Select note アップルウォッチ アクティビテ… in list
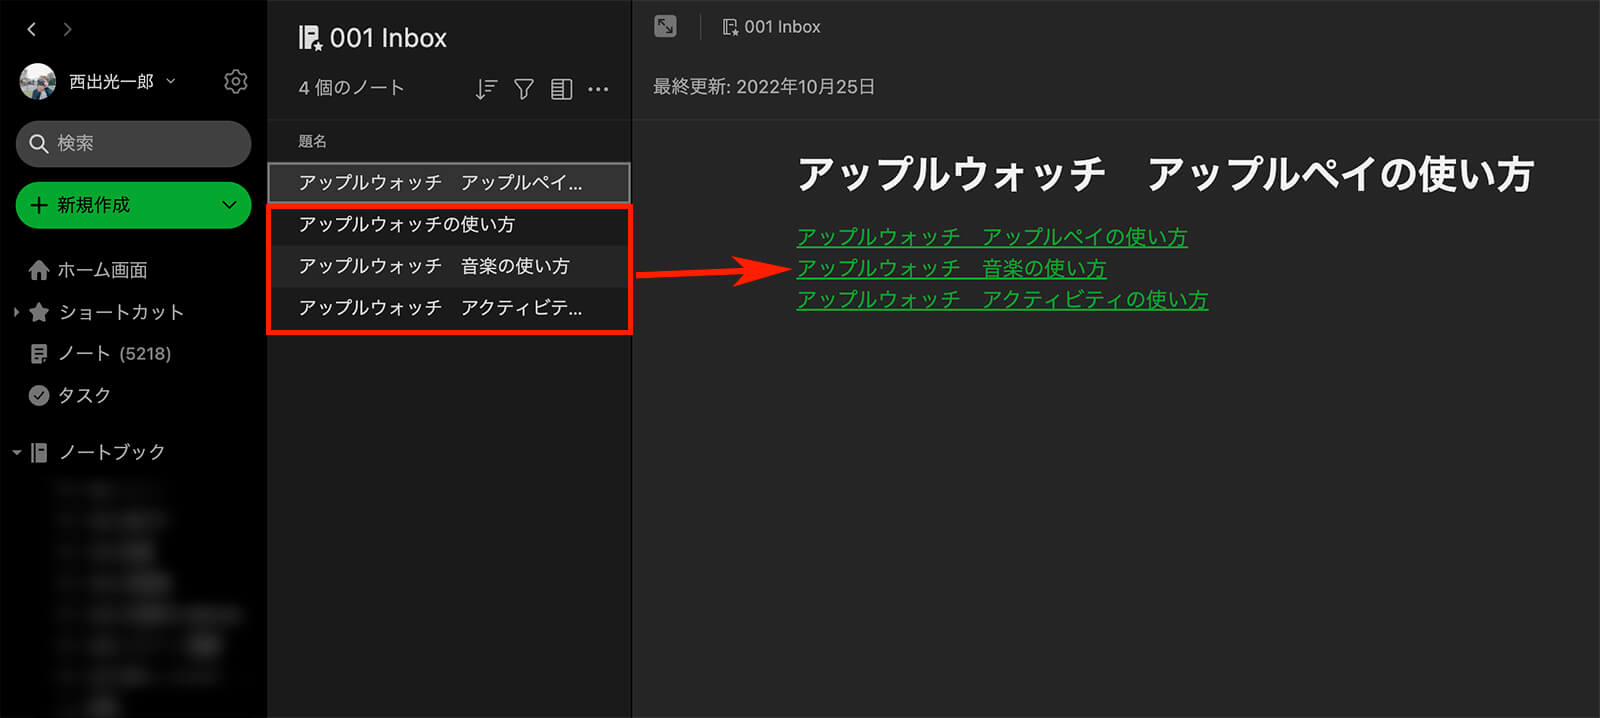Viewport: 1600px width, 718px height. click(x=449, y=308)
